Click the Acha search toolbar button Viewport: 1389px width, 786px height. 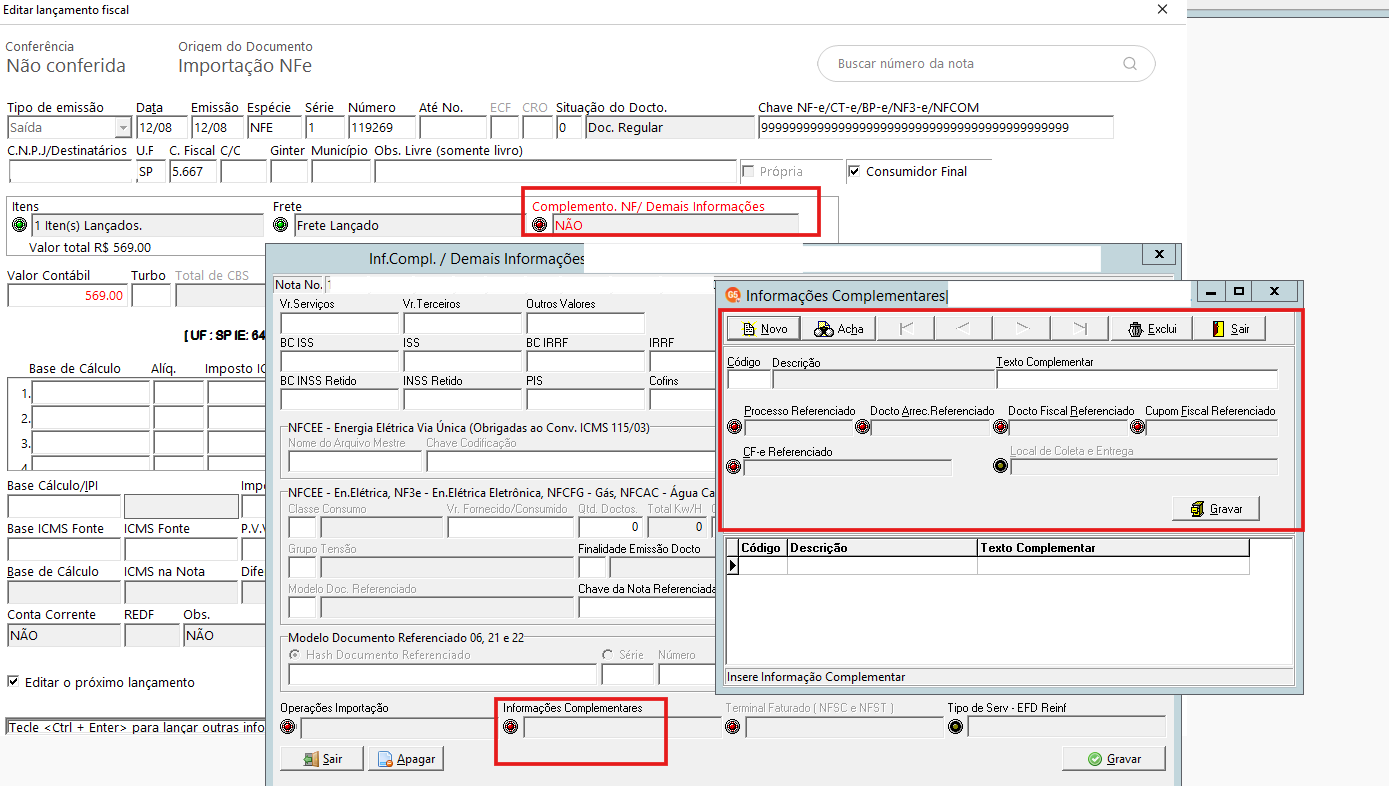coord(838,328)
